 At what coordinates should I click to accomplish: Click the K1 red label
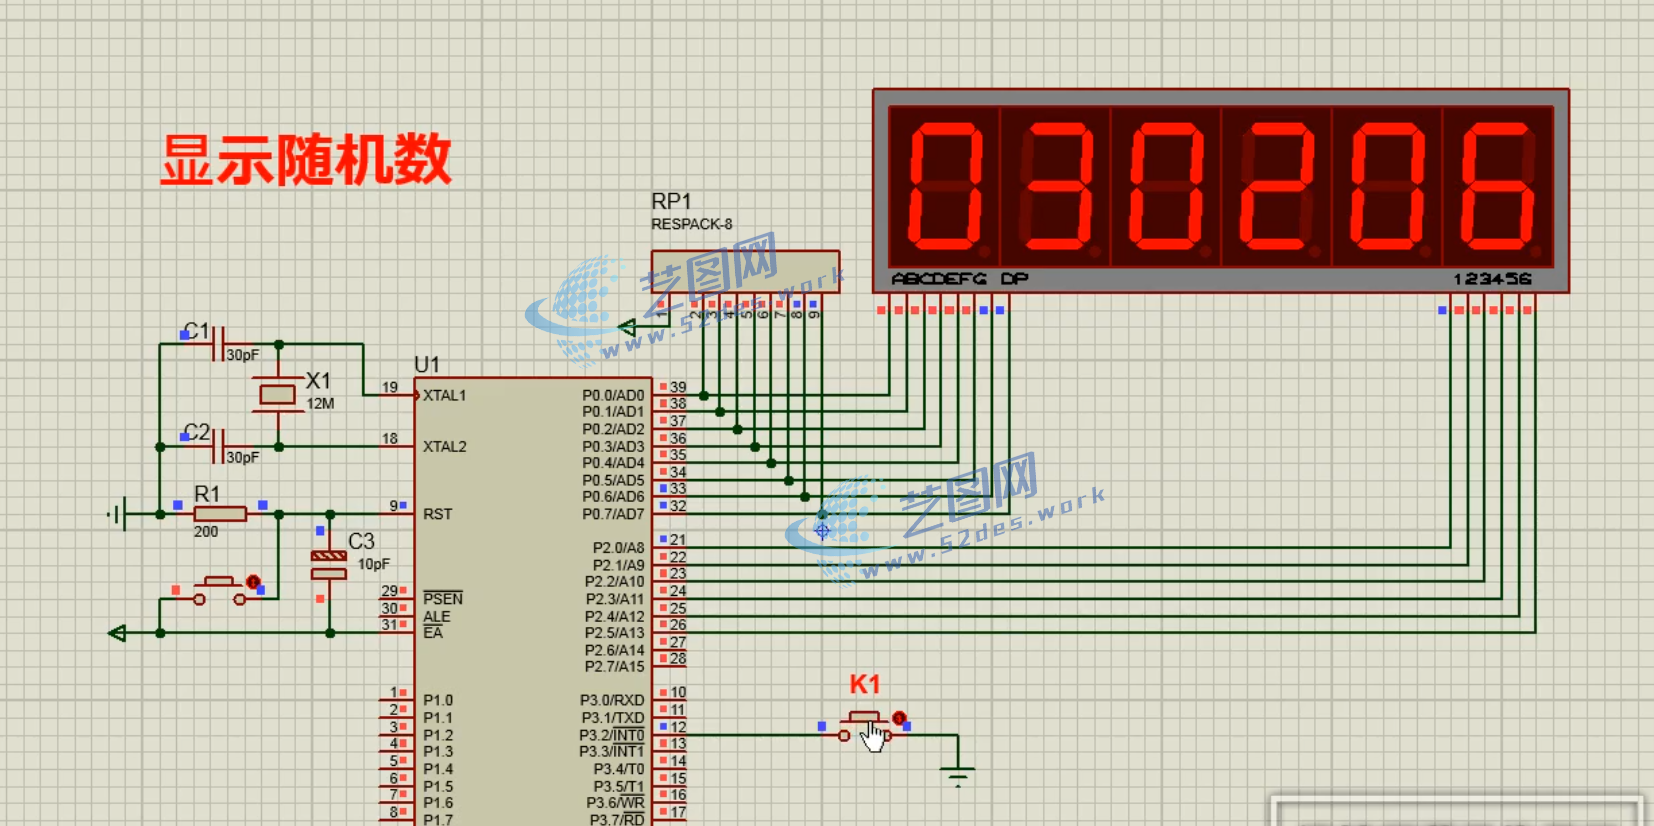tap(865, 685)
